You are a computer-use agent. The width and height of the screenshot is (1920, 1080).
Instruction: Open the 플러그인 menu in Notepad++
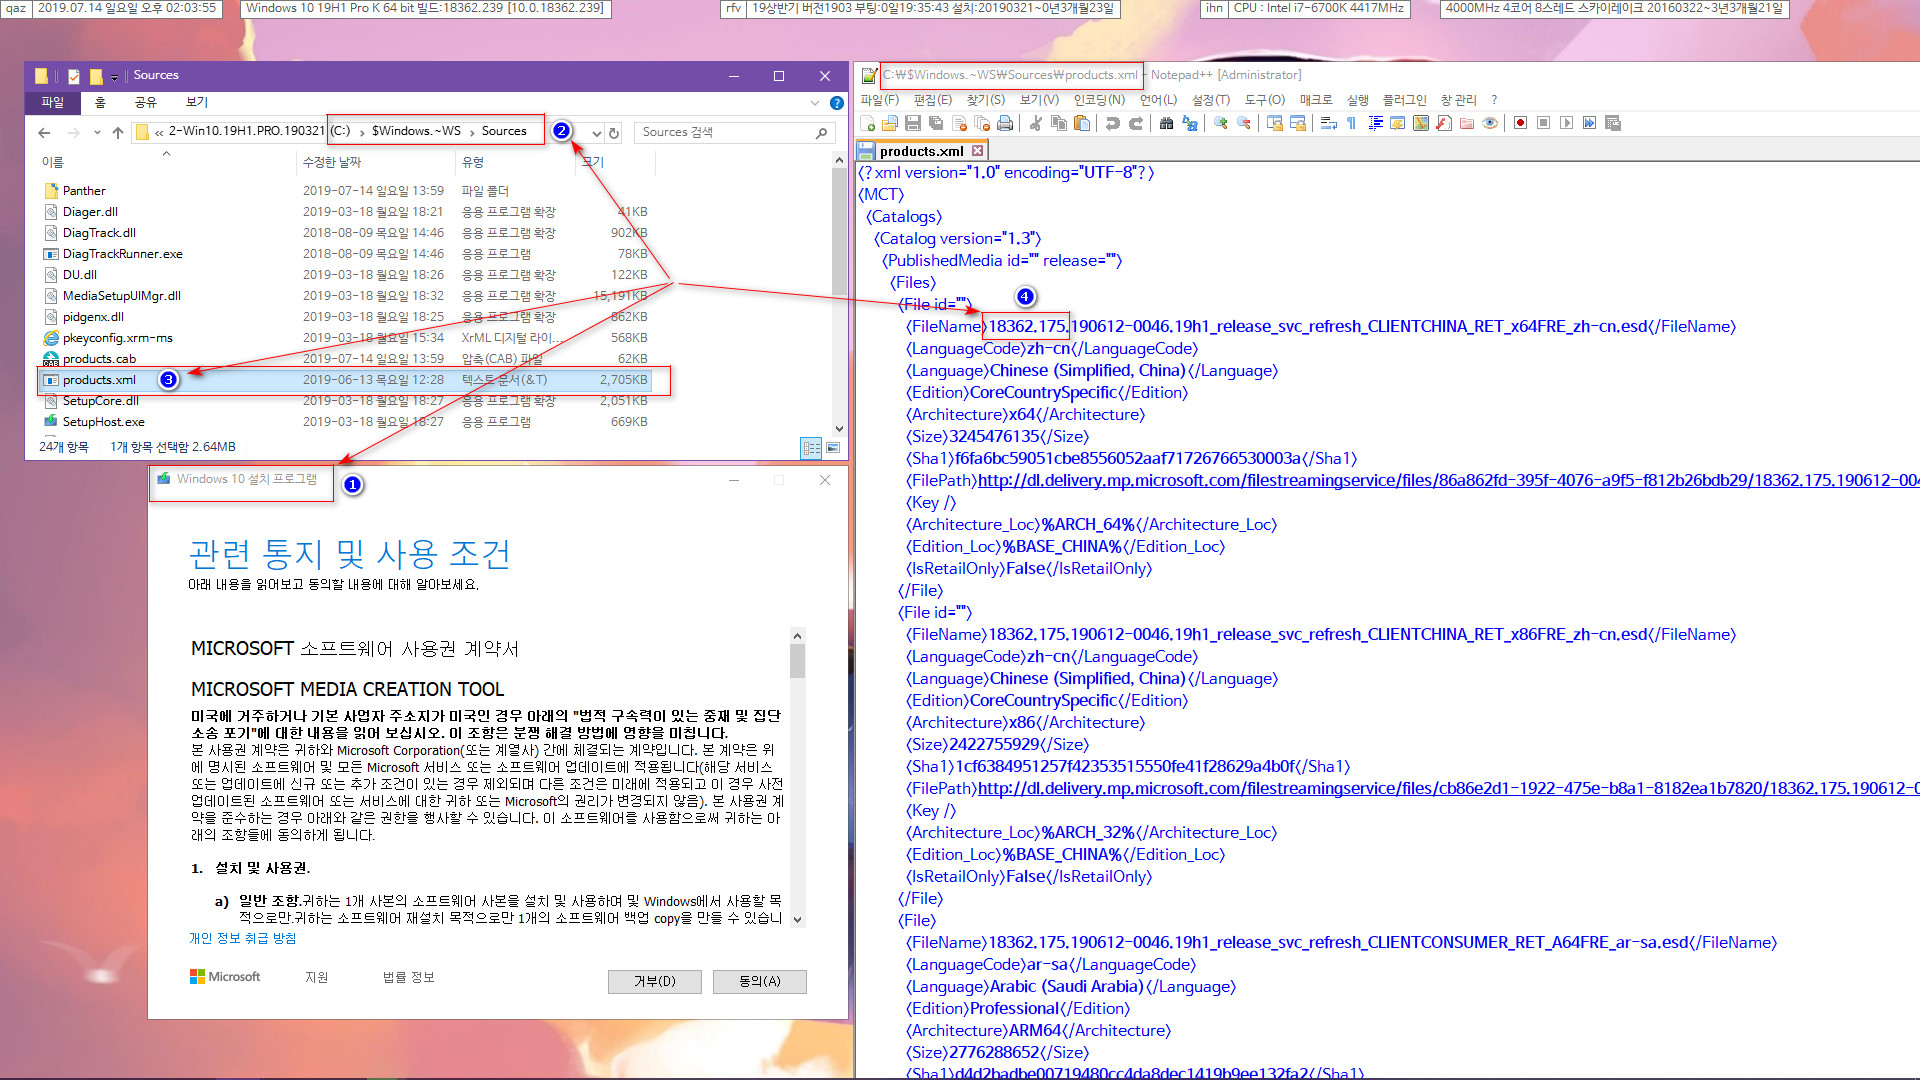1404,100
